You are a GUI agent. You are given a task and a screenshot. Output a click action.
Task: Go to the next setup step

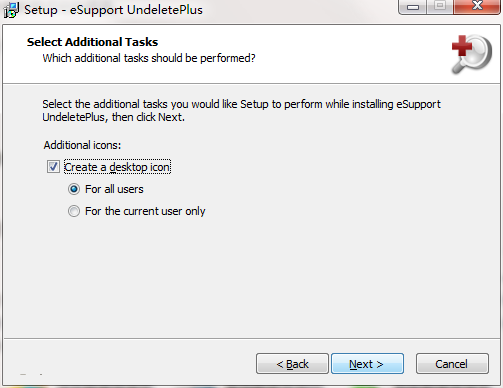(367, 364)
